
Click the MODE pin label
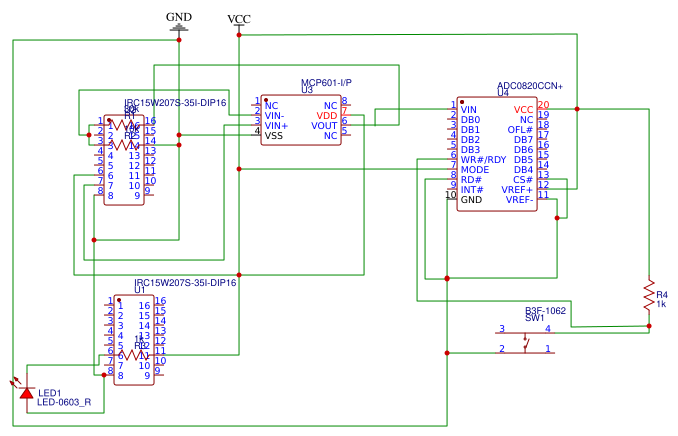coord(475,170)
